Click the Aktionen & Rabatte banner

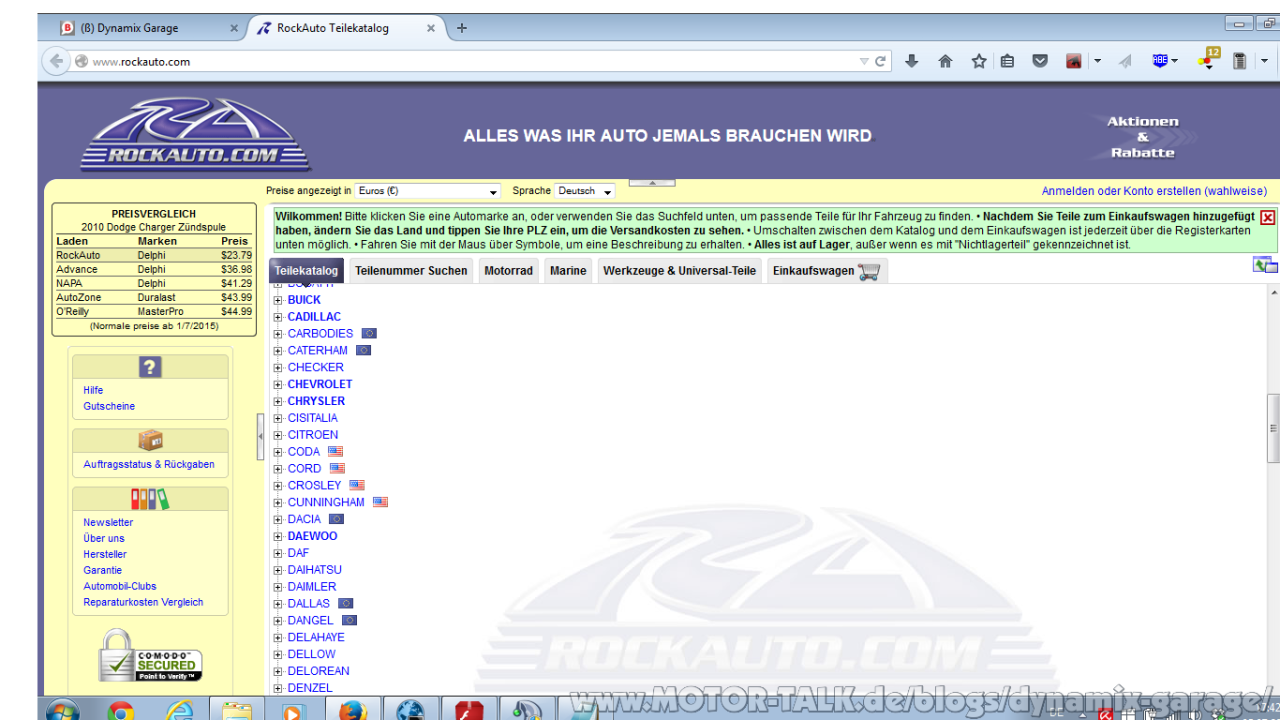tap(1143, 137)
